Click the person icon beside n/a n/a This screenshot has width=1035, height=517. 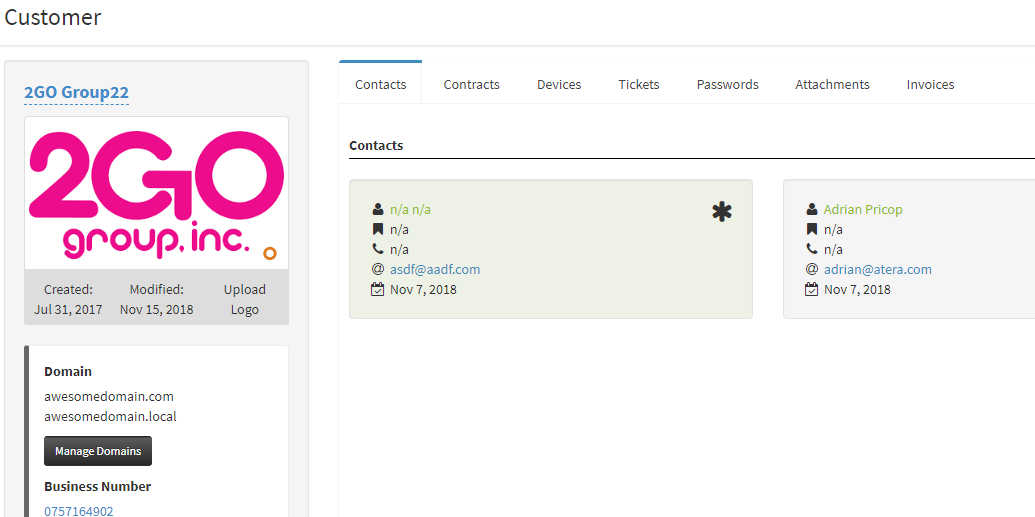pos(378,209)
